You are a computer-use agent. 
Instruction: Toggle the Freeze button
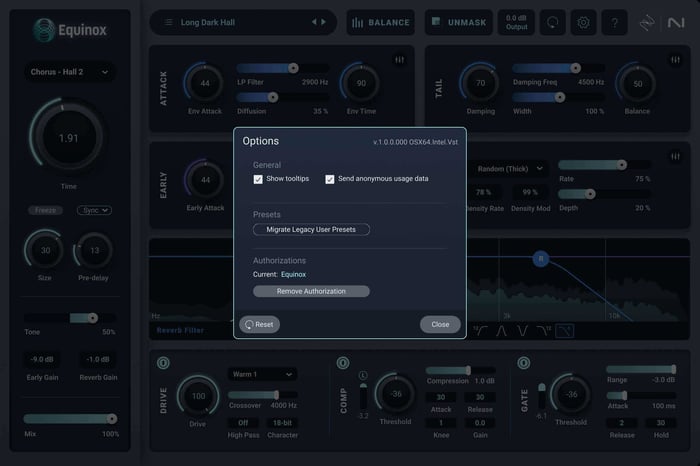pyautogui.click(x=46, y=210)
